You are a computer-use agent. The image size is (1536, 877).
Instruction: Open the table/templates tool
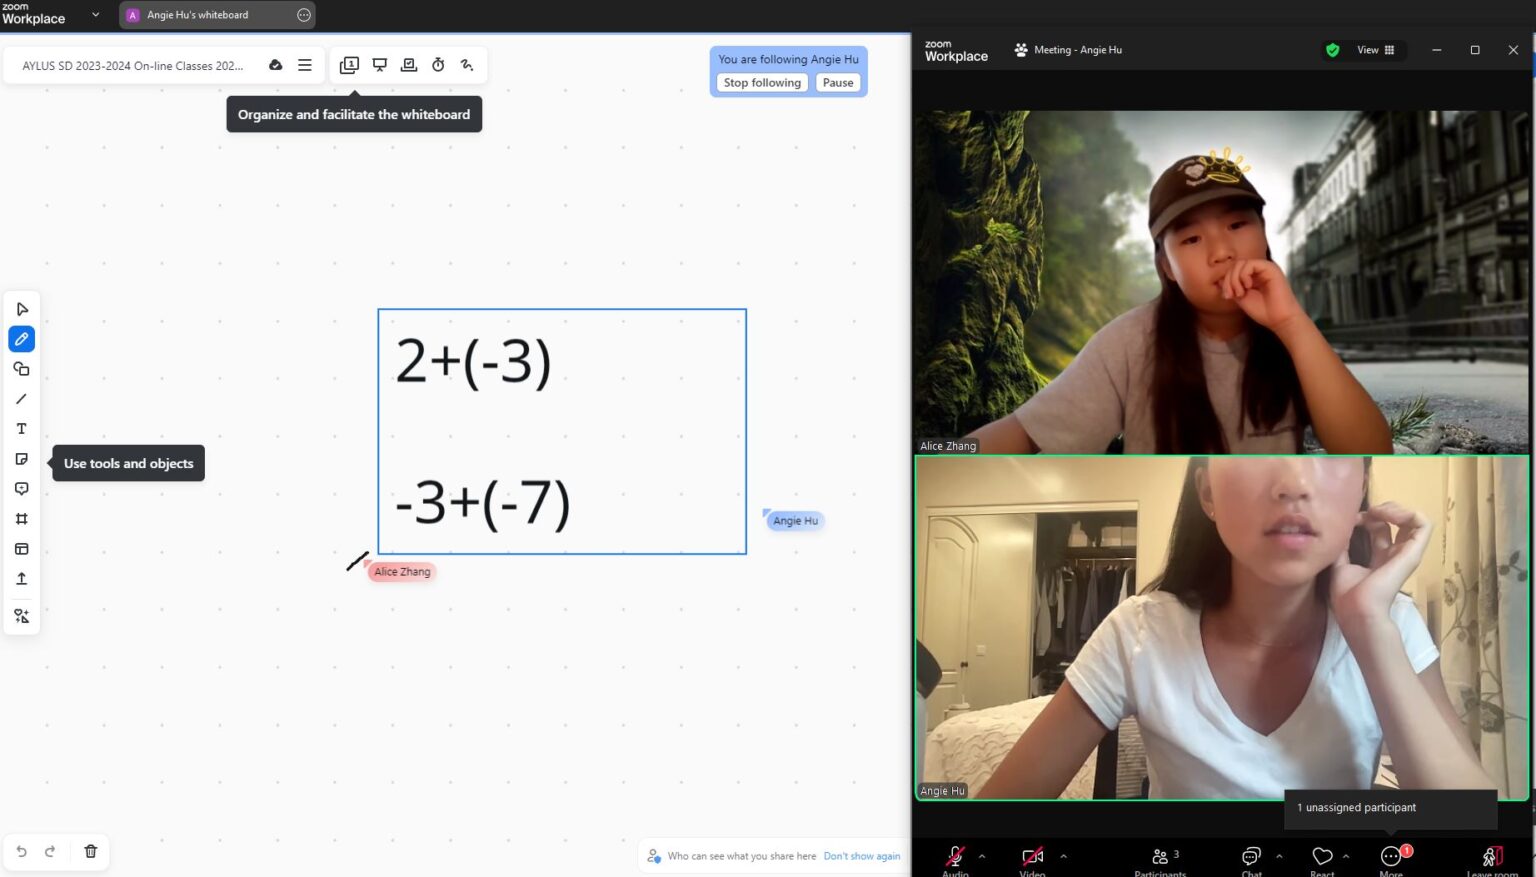(x=21, y=549)
